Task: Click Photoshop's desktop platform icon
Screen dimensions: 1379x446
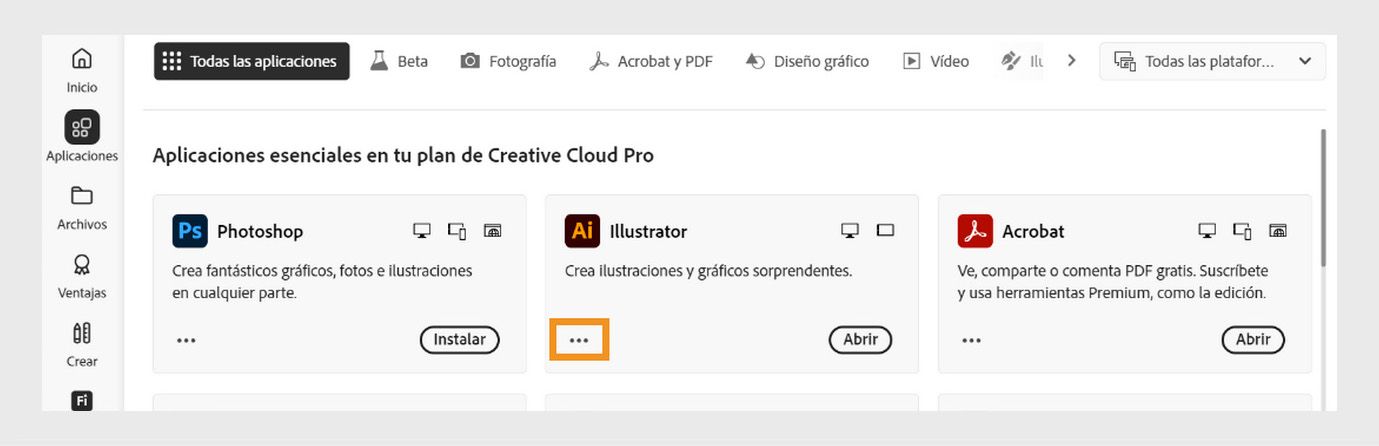Action: point(422,231)
